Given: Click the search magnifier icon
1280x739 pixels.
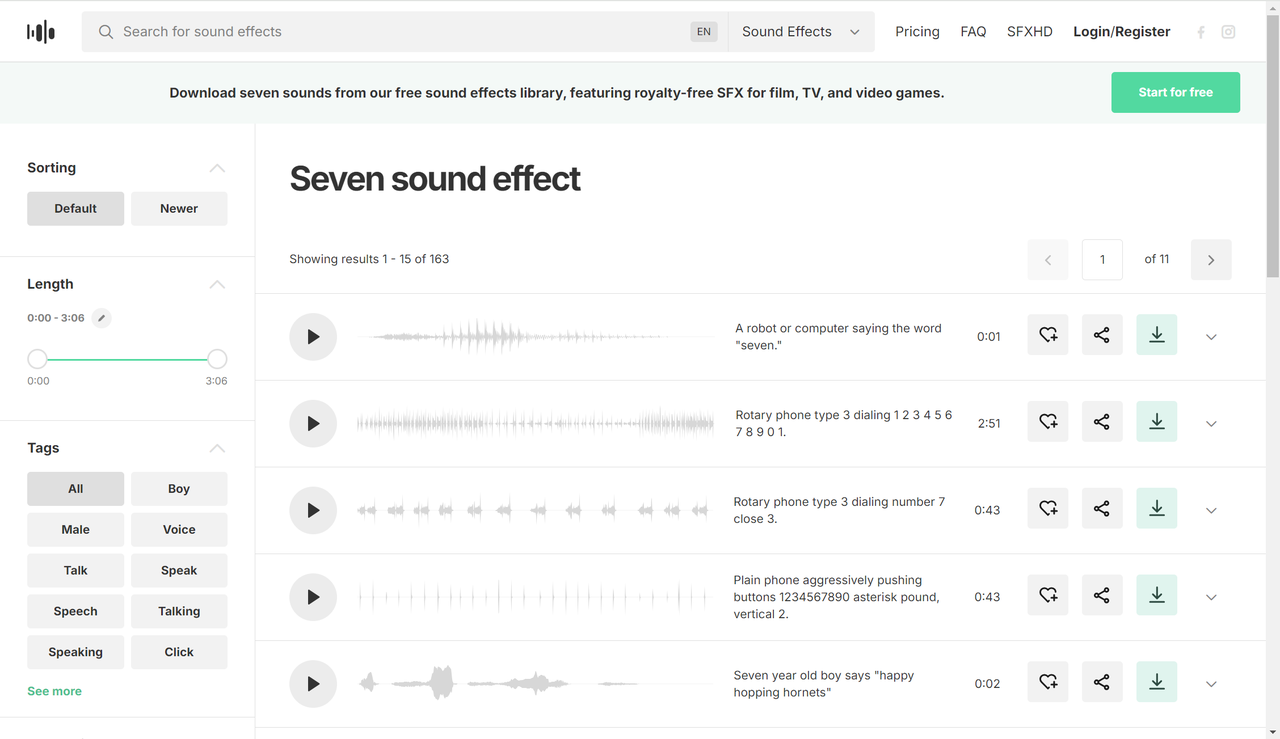Looking at the screenshot, I should pyautogui.click(x=105, y=31).
